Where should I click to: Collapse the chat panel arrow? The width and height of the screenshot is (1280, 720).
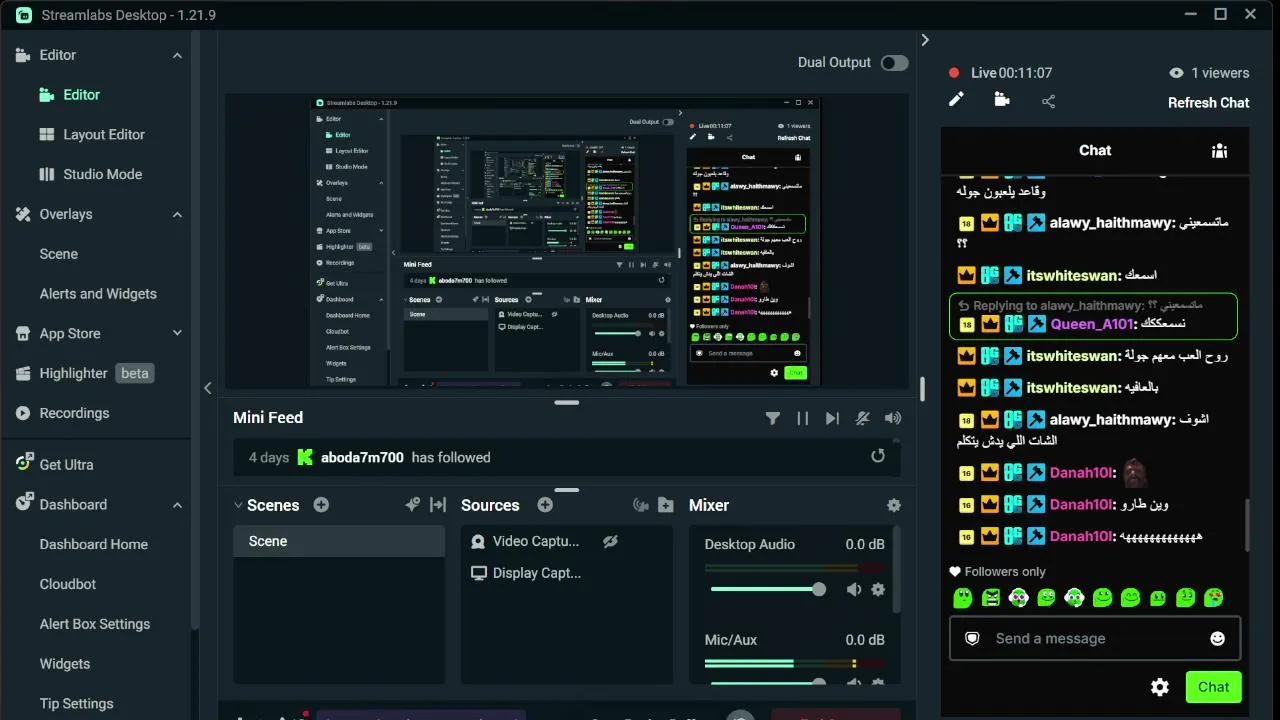(925, 40)
